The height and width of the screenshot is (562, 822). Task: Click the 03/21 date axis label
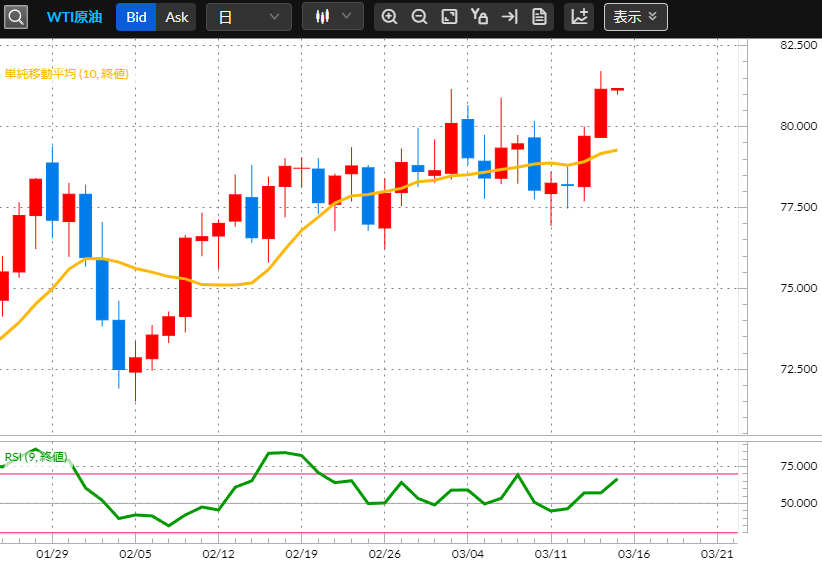click(717, 554)
